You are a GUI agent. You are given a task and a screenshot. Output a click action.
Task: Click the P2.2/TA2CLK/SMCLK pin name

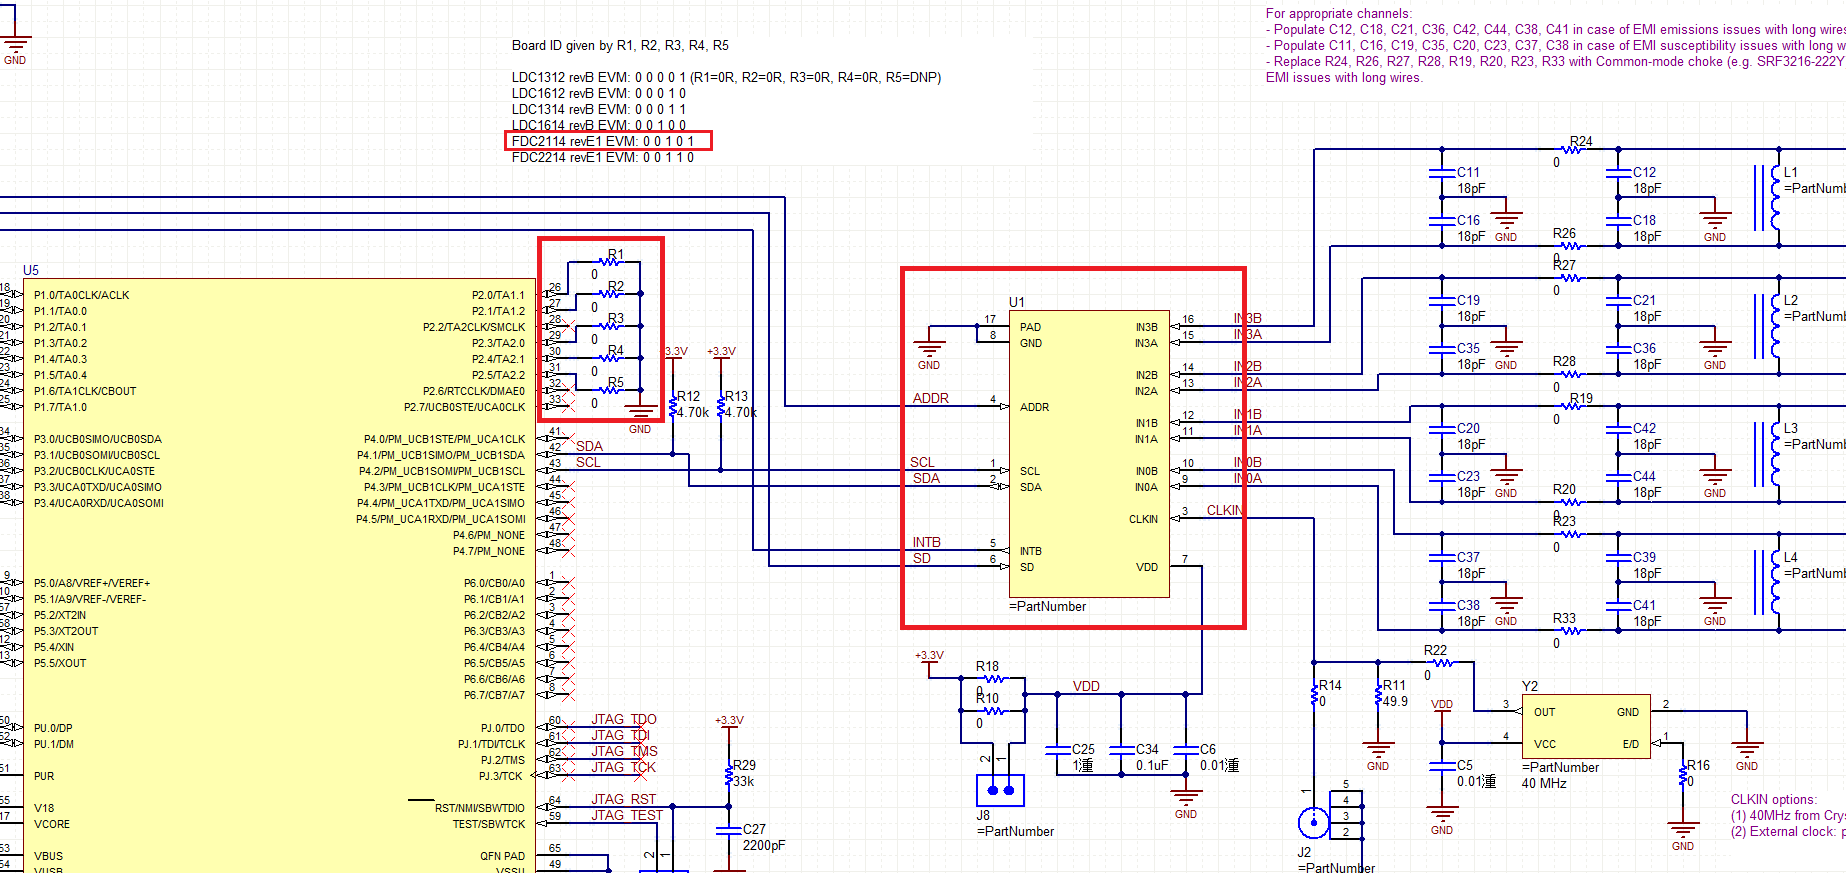474,327
